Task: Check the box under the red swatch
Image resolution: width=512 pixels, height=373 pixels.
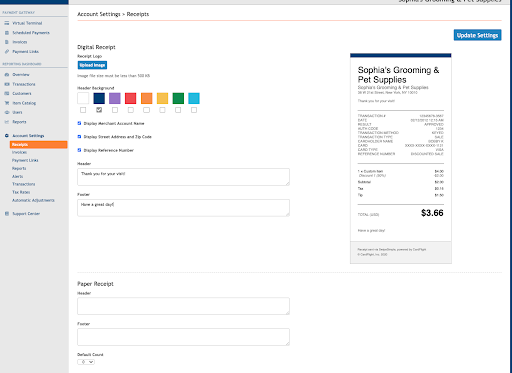Action: point(131,110)
